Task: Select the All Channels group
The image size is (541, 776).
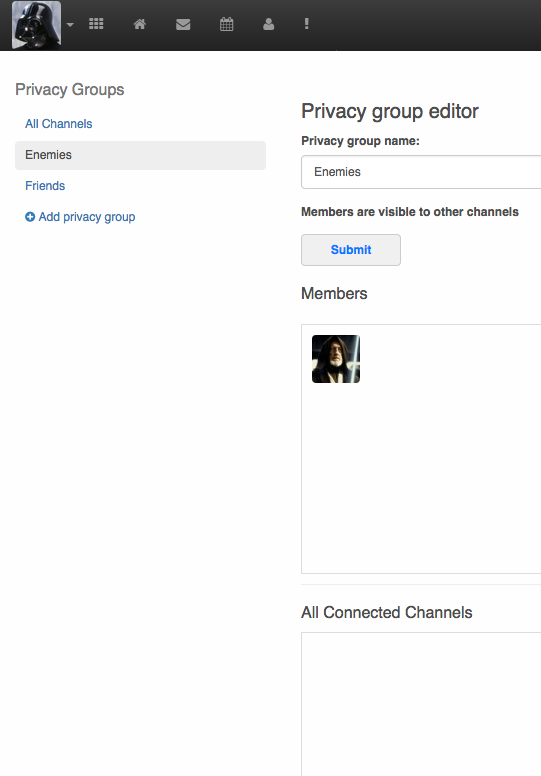Action: point(58,124)
